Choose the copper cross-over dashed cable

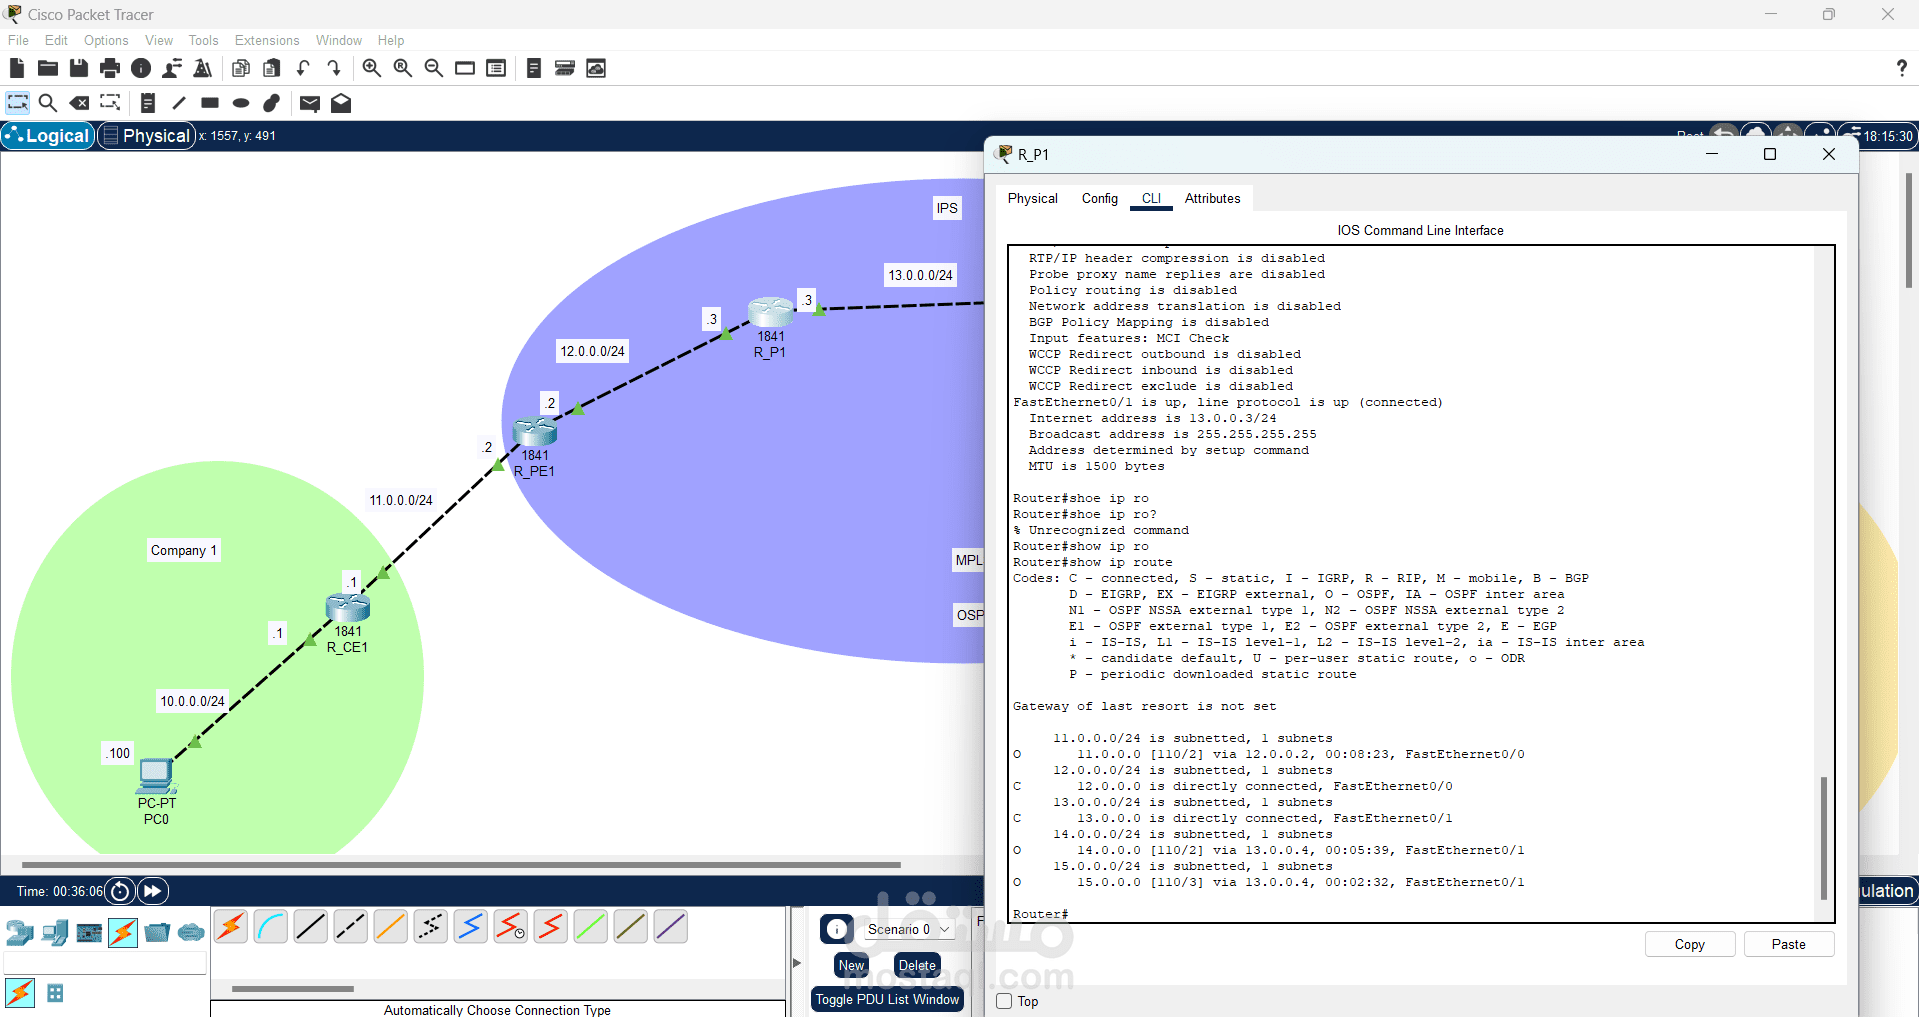pos(351,927)
